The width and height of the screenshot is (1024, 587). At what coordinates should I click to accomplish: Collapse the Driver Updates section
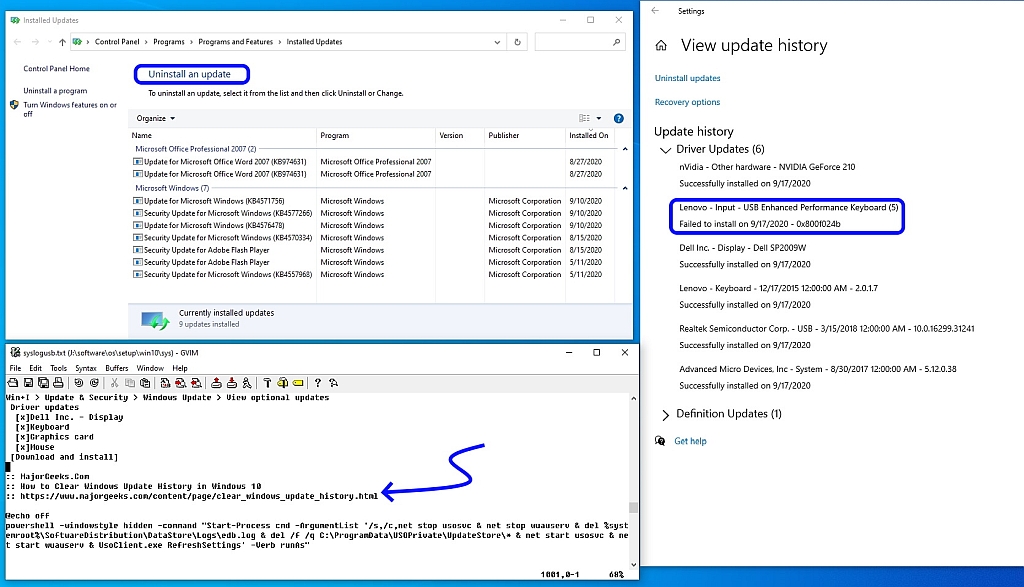(665, 150)
